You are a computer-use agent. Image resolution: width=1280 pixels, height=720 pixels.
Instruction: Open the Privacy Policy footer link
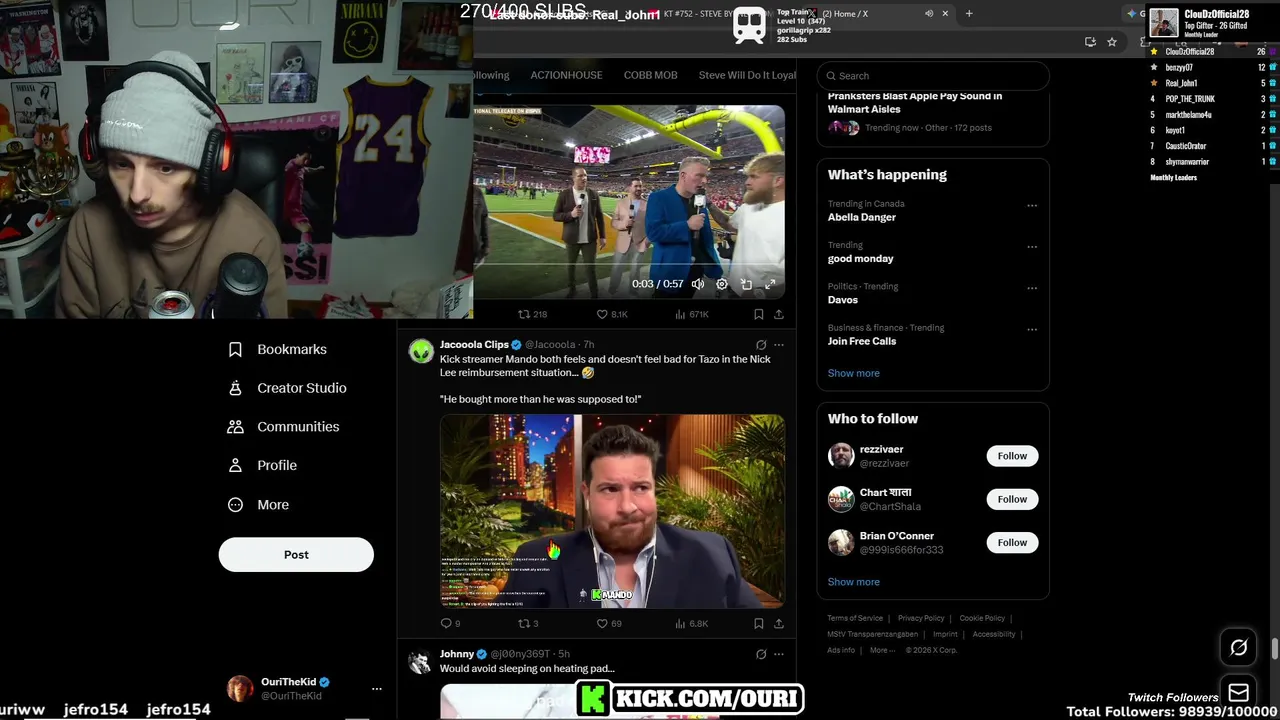[x=921, y=618]
